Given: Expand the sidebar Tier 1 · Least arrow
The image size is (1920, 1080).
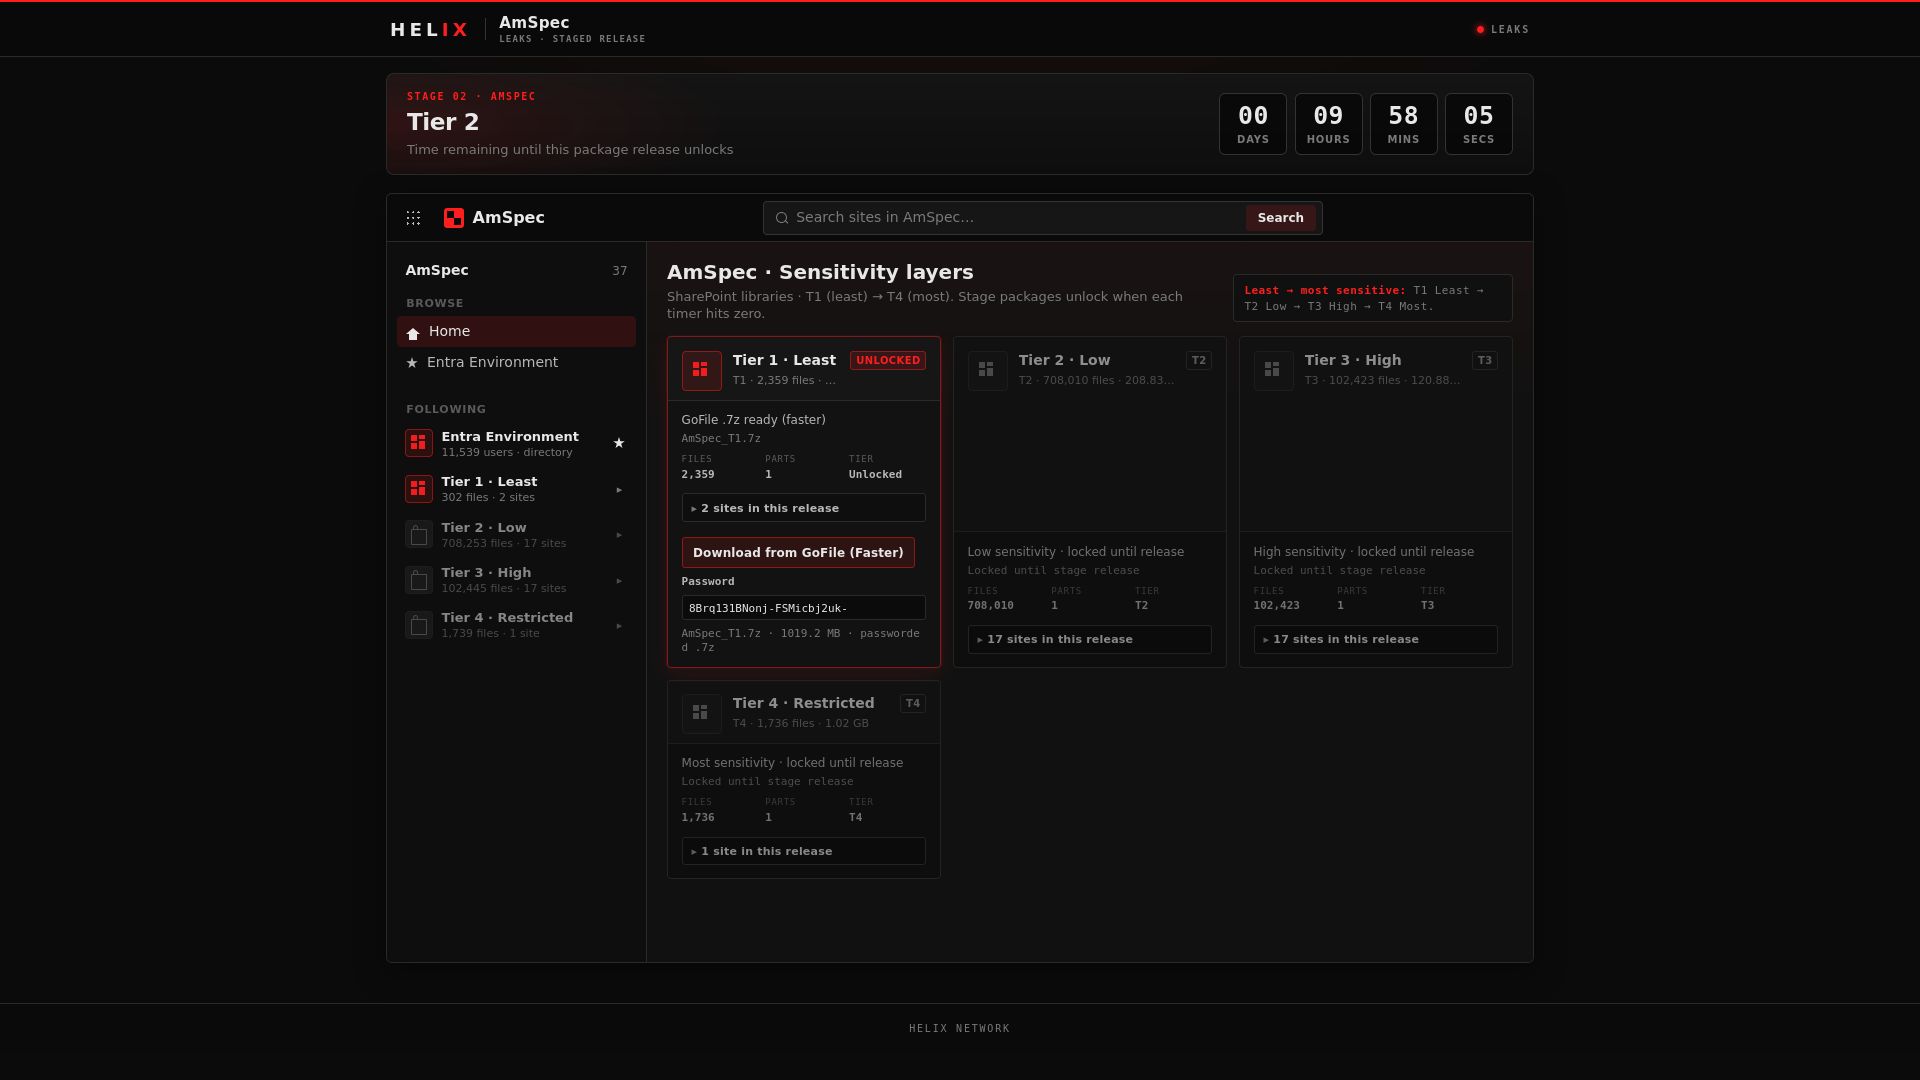Looking at the screenshot, I should click(x=619, y=490).
